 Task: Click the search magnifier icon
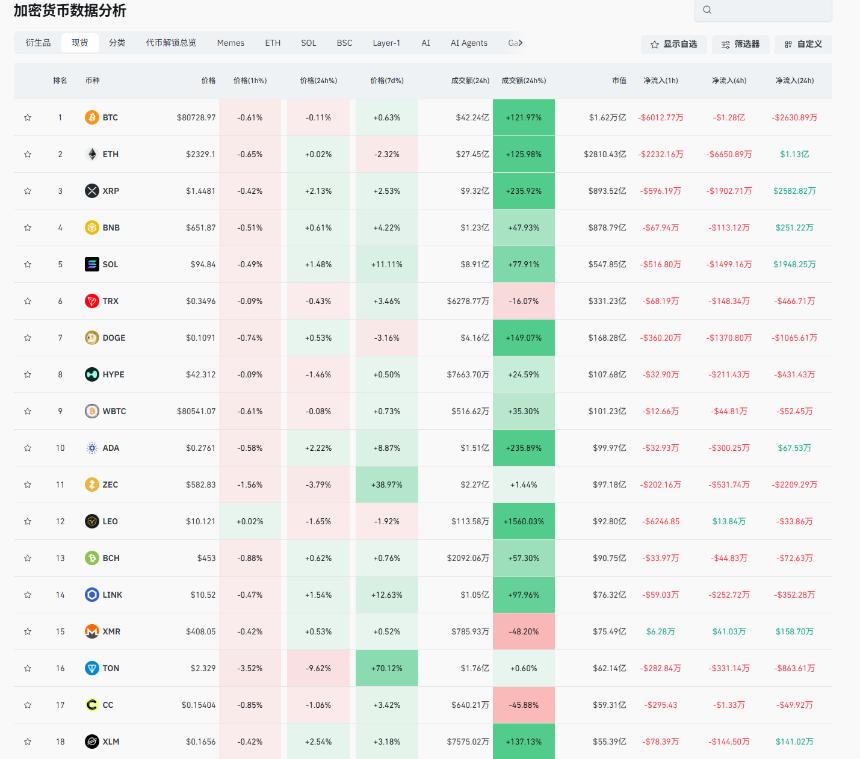[x=707, y=10]
